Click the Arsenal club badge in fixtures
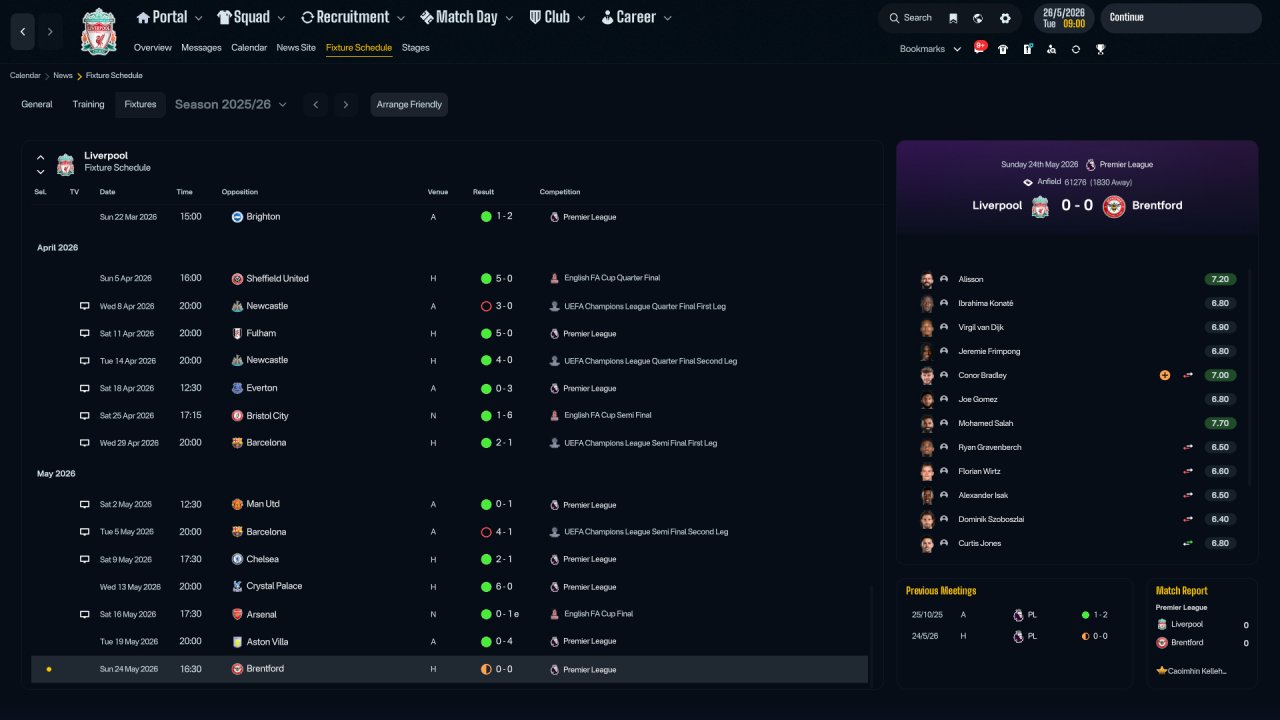1280x720 pixels. pos(238,614)
